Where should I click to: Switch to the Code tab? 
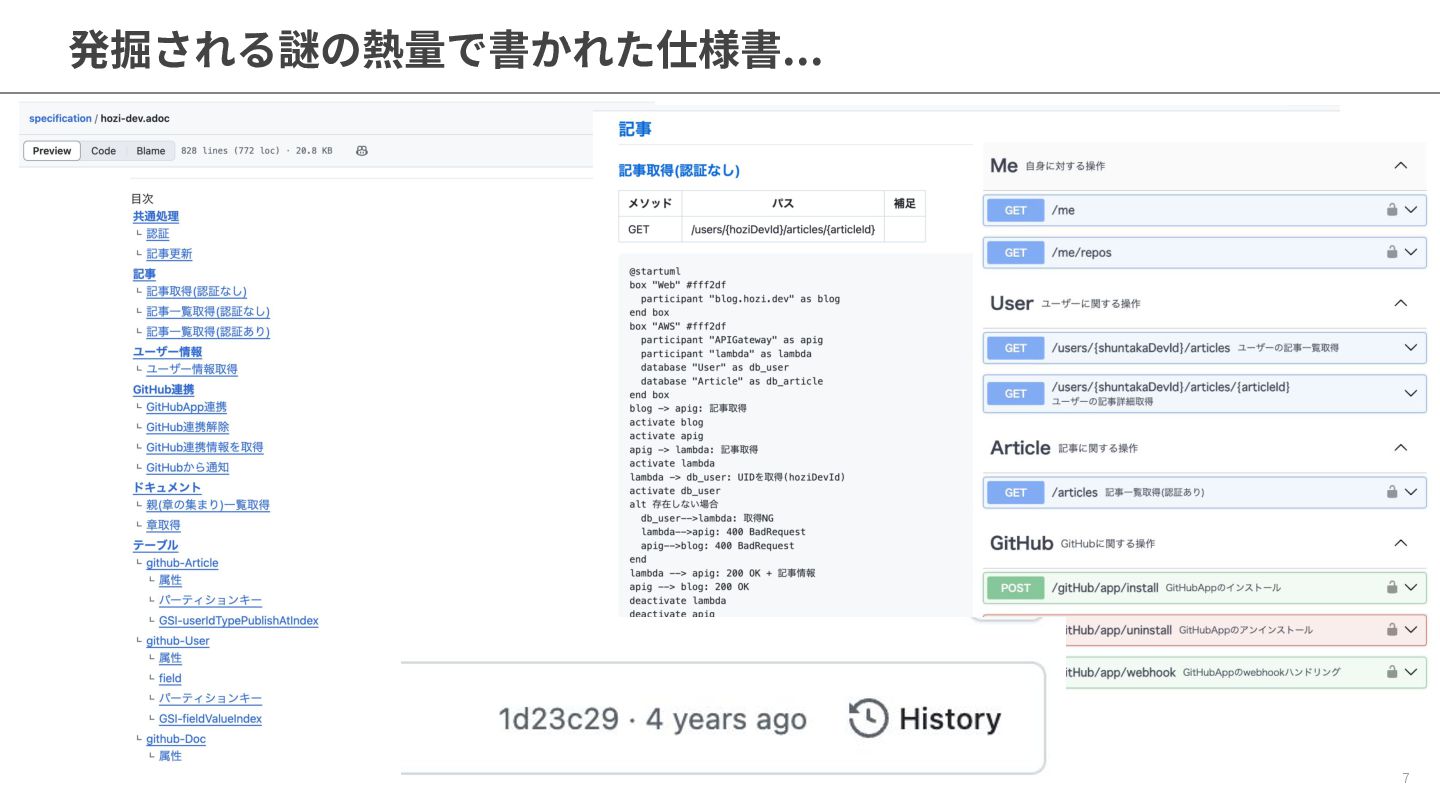coord(103,151)
